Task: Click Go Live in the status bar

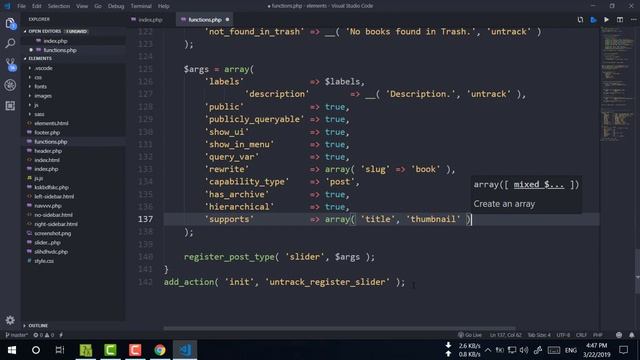Action: tap(469, 335)
